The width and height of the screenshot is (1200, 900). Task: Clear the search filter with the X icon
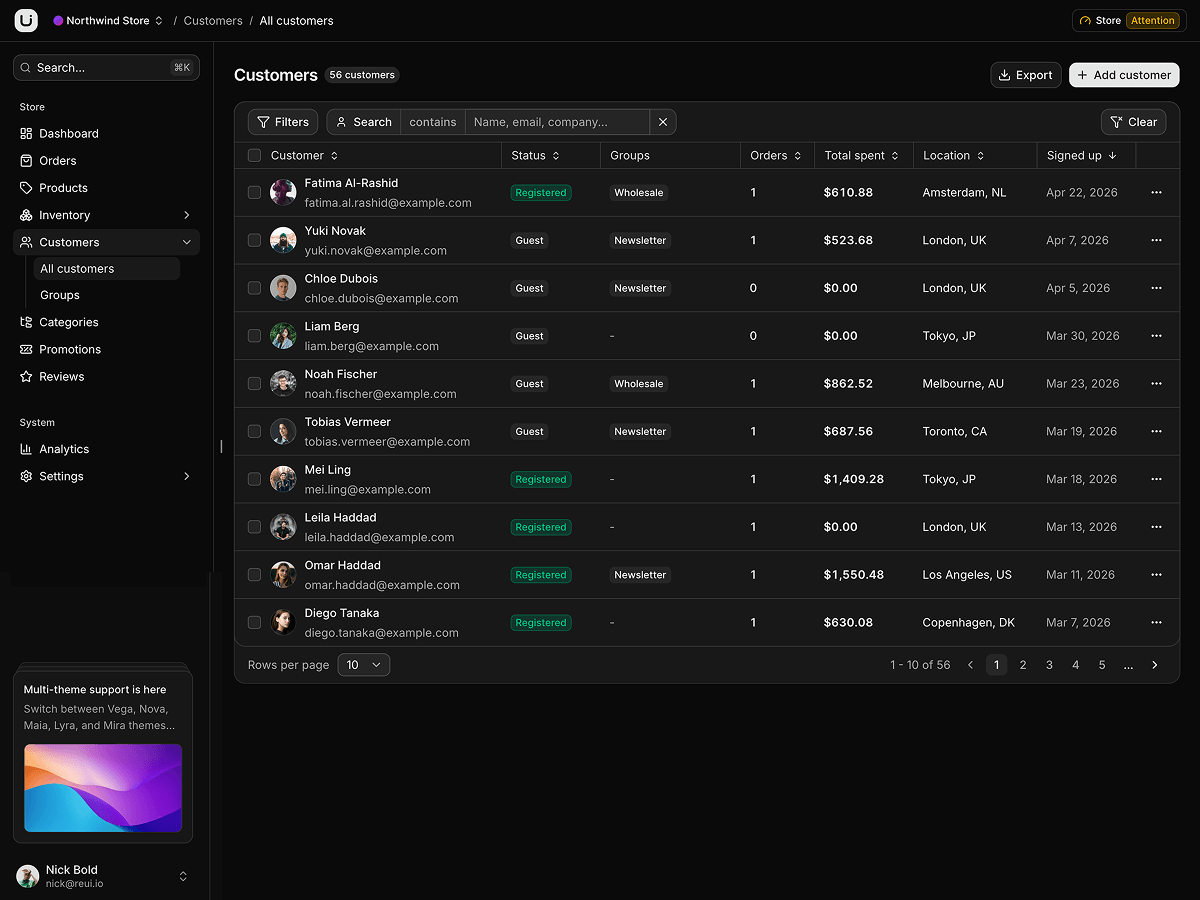(x=663, y=122)
